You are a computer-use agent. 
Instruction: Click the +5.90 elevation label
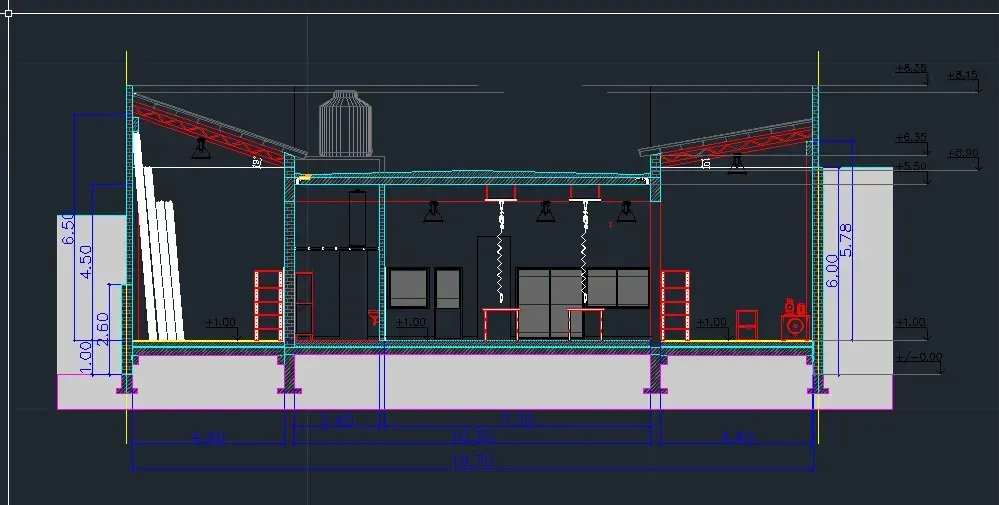point(962,153)
